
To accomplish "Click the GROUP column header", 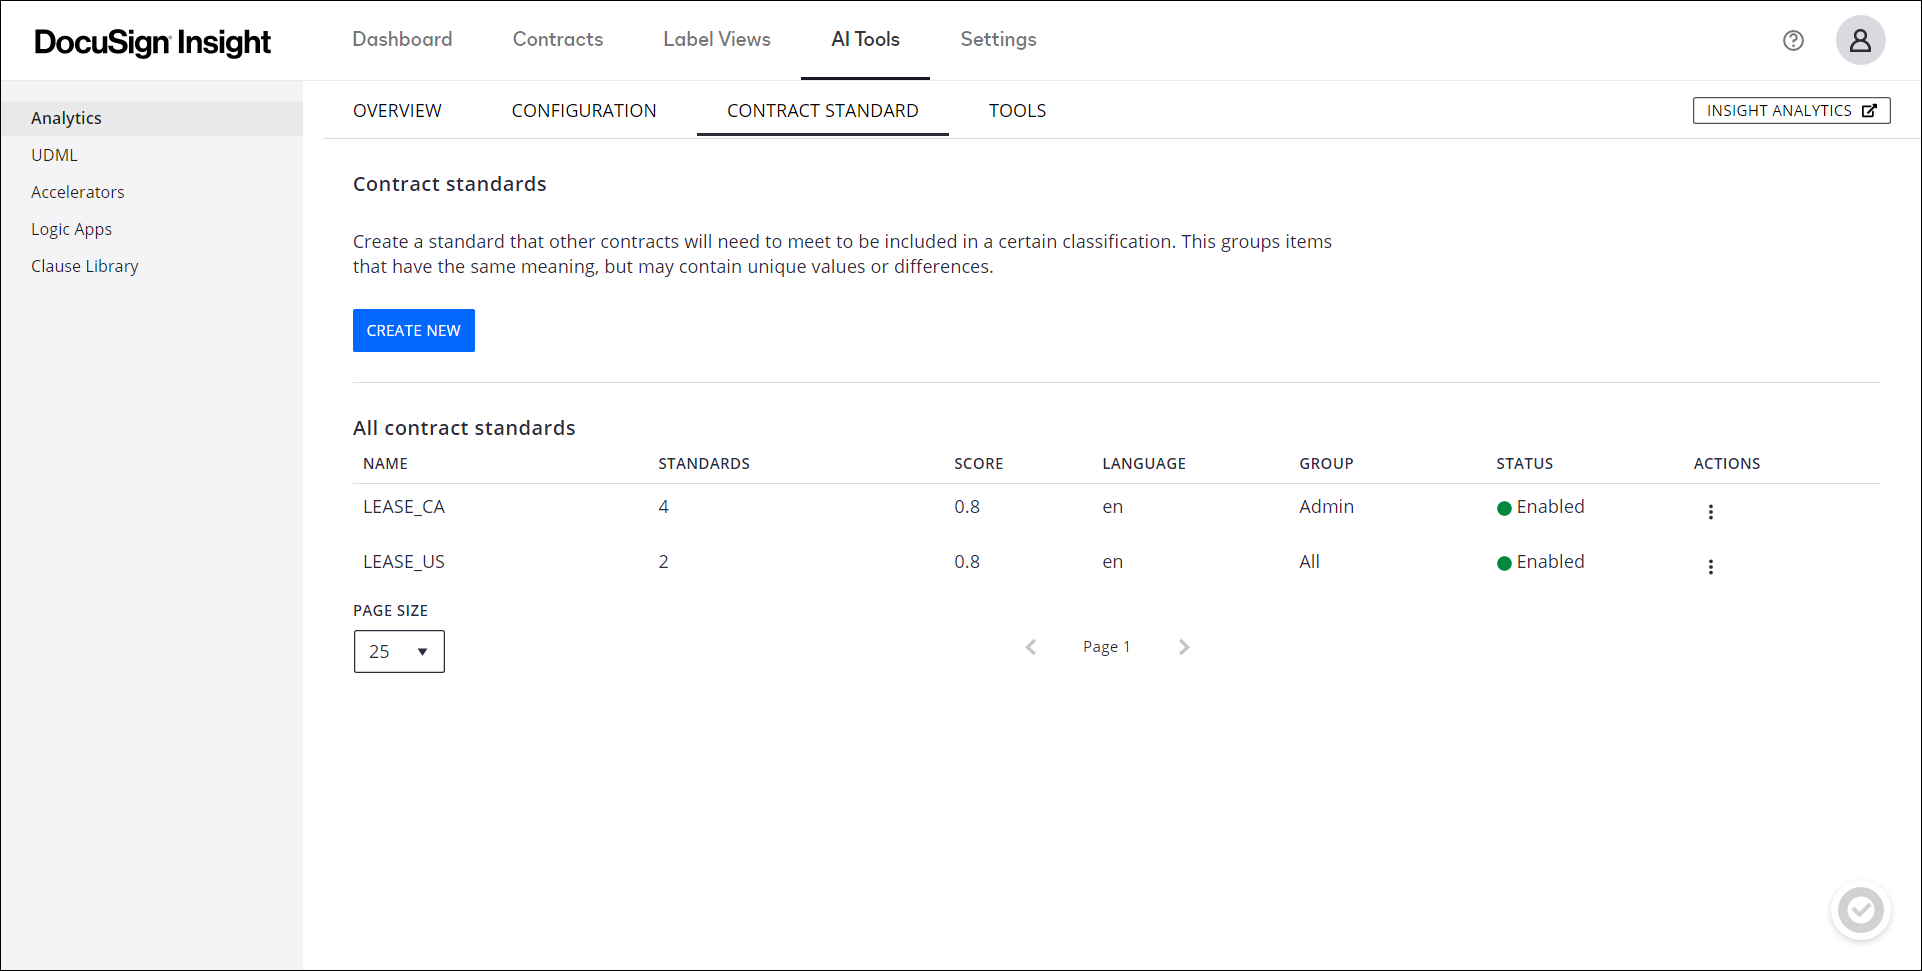I will [x=1326, y=464].
